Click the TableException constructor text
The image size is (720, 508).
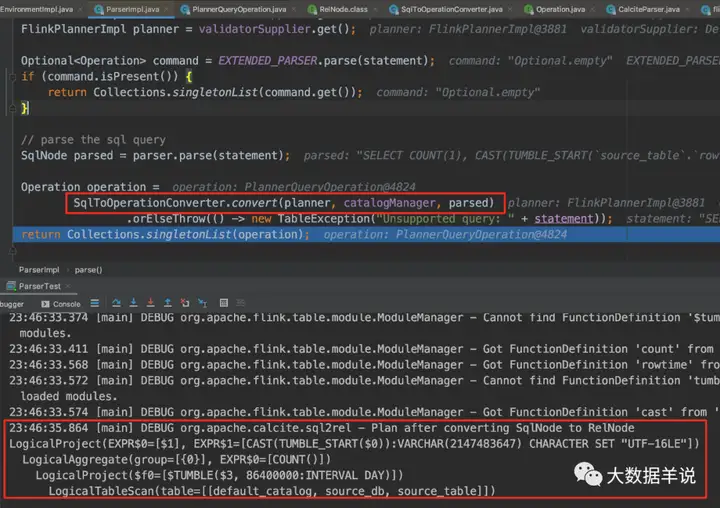(x=326, y=219)
